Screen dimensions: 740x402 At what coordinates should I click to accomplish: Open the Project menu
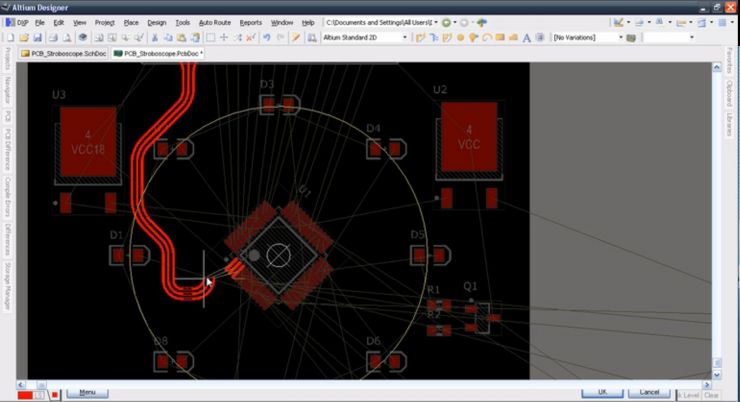pos(105,22)
